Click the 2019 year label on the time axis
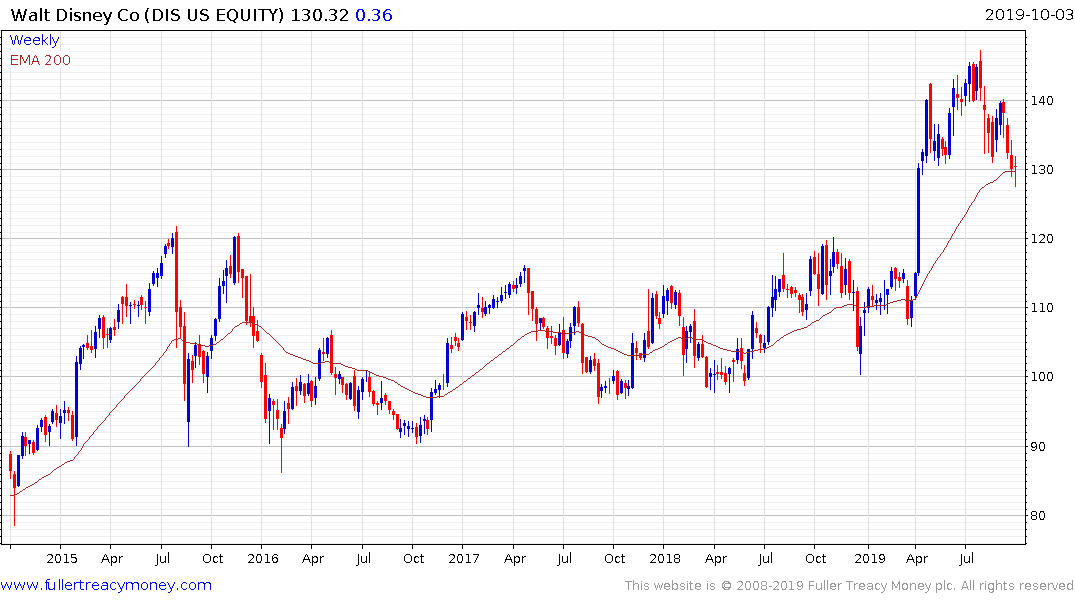1075x600 pixels. [x=869, y=558]
